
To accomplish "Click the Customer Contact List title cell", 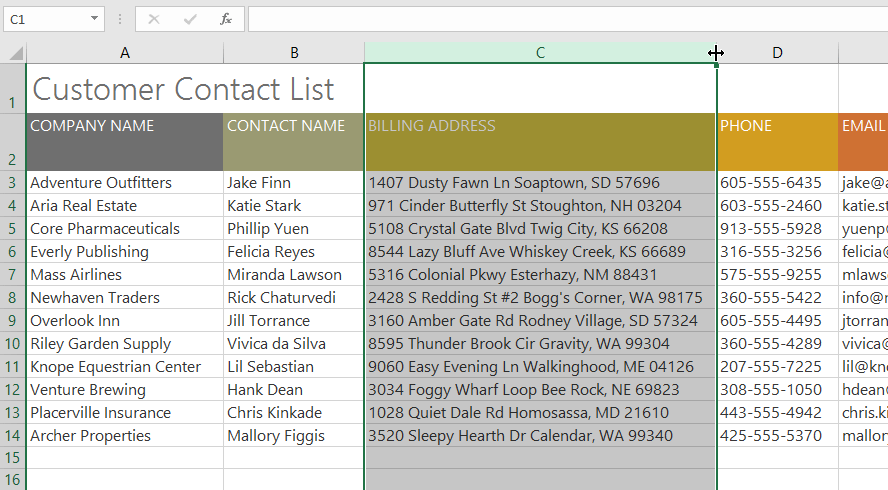I will point(183,89).
